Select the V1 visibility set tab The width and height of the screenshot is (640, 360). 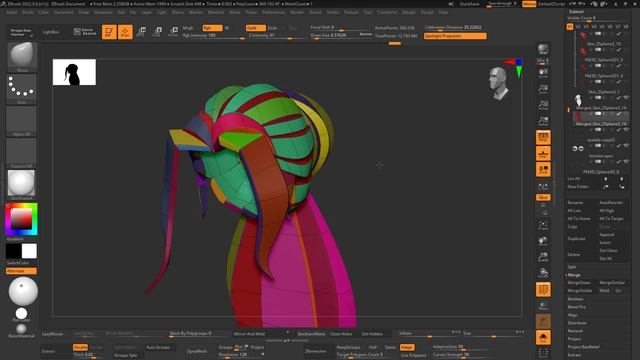570,27
